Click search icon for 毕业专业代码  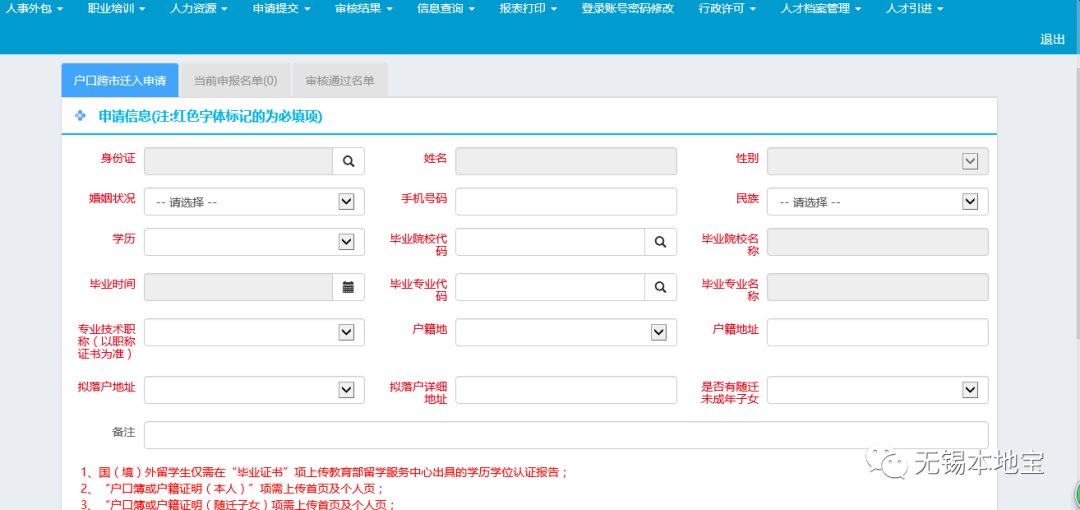[660, 287]
